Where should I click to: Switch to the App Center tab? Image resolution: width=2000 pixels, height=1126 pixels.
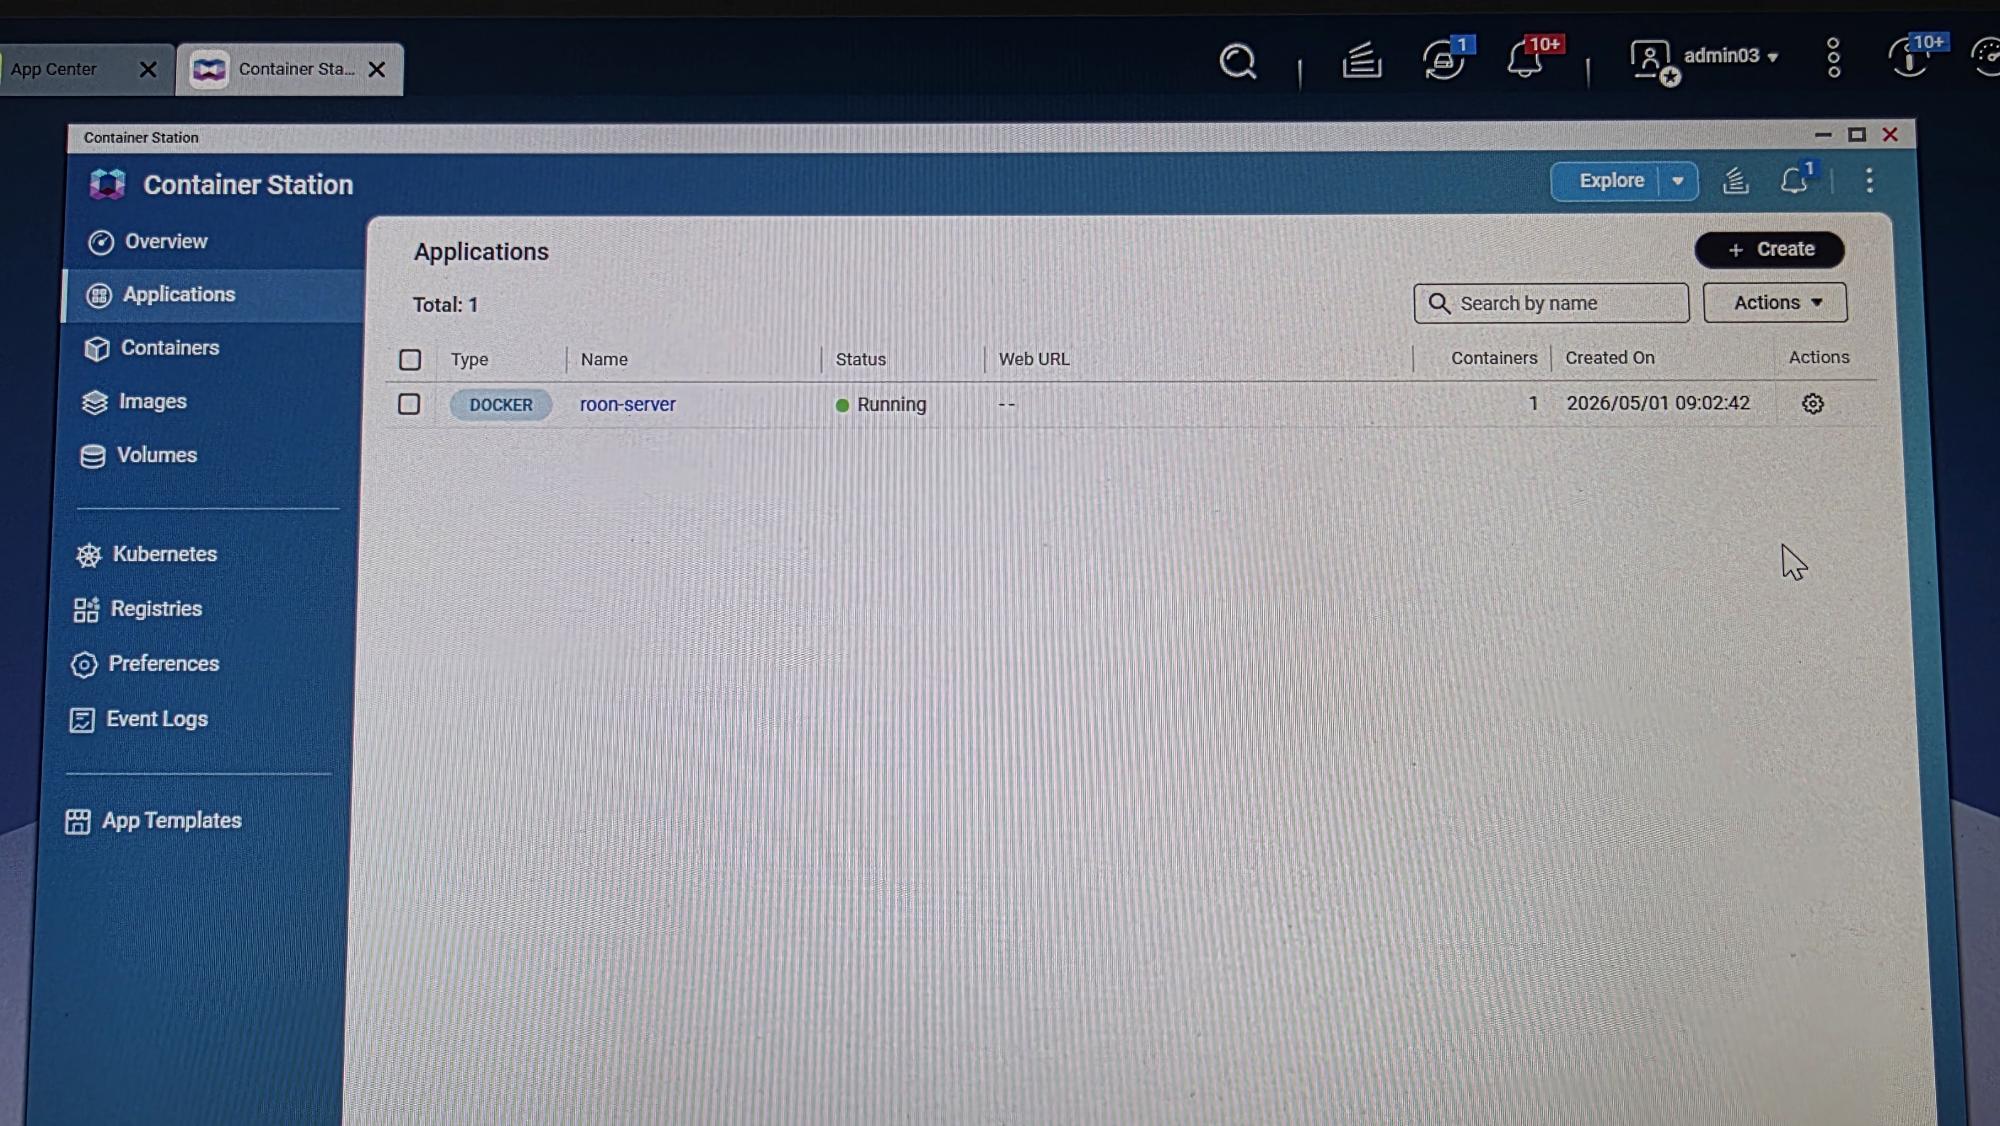[54, 69]
